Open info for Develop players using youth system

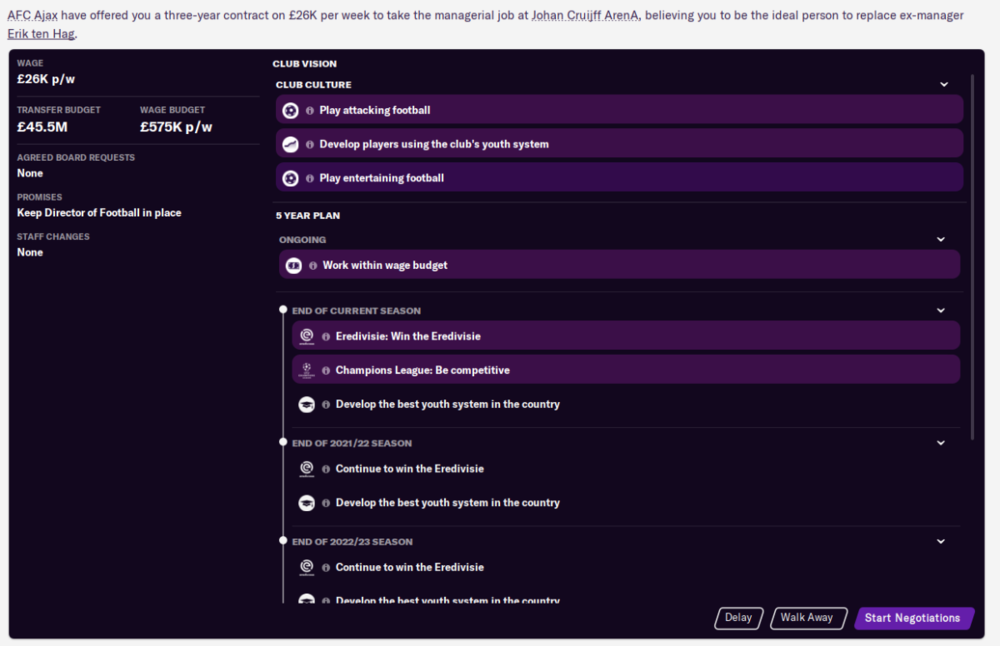click(310, 144)
